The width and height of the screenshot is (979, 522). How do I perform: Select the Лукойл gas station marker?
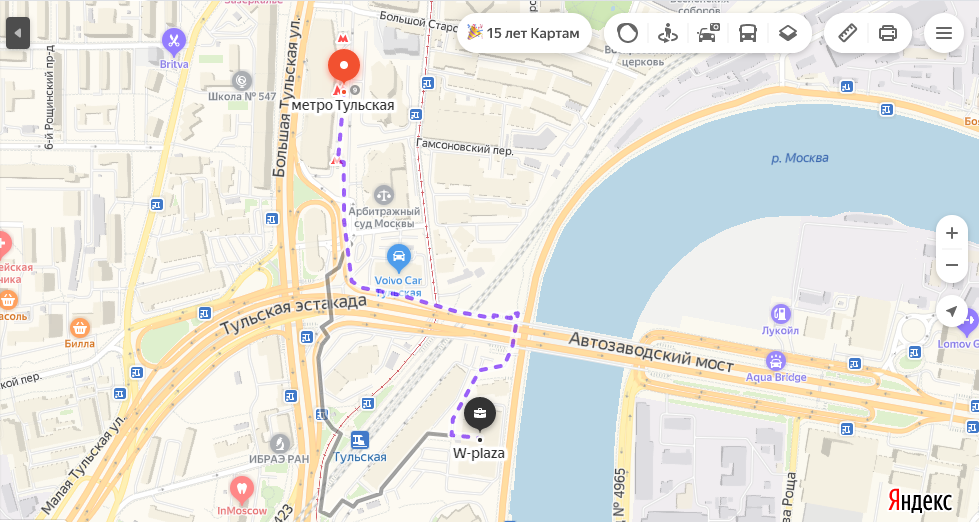coord(780,314)
